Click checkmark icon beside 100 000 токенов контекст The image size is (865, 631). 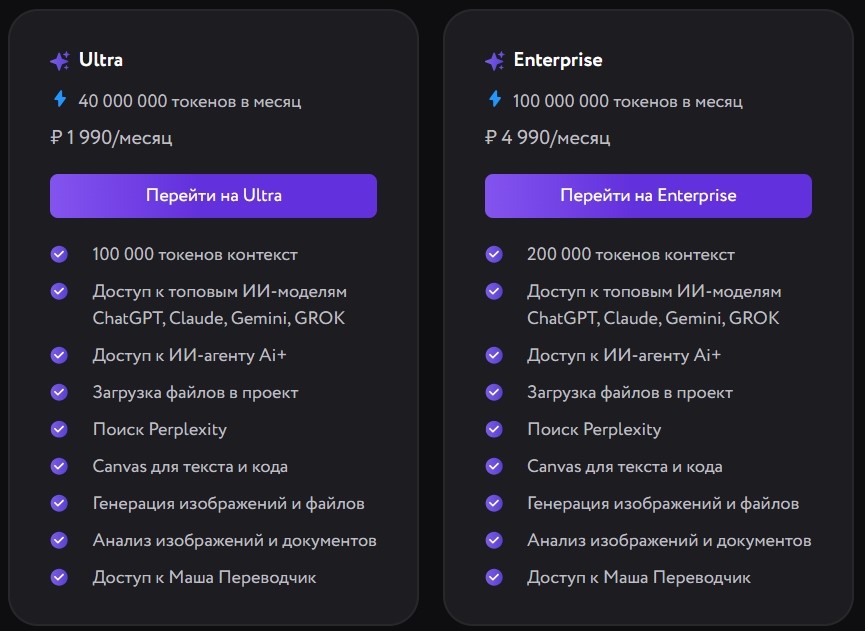[59, 254]
